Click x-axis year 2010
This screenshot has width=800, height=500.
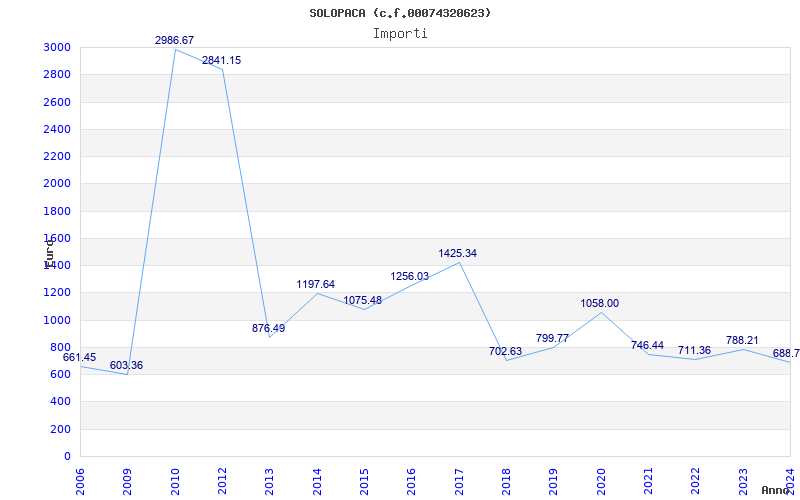[x=175, y=482]
